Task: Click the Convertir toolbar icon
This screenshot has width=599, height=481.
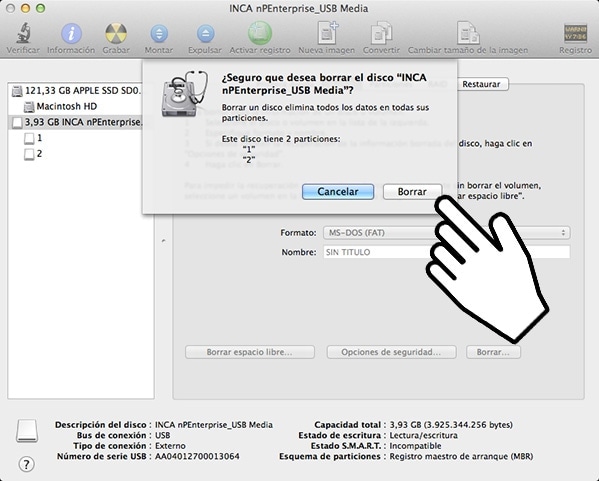Action: click(381, 33)
